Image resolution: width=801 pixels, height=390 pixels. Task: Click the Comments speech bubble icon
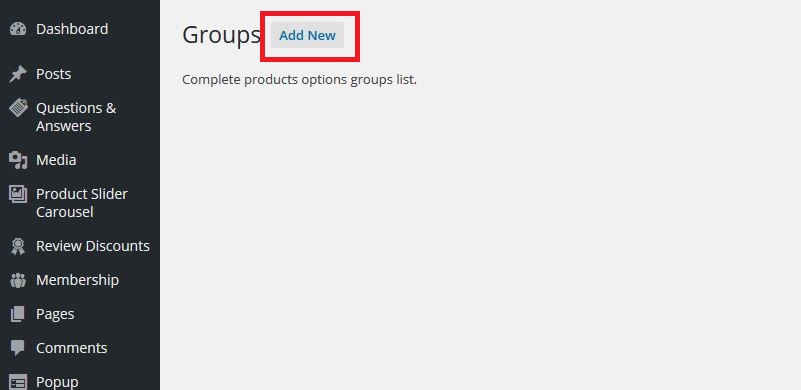pos(18,348)
